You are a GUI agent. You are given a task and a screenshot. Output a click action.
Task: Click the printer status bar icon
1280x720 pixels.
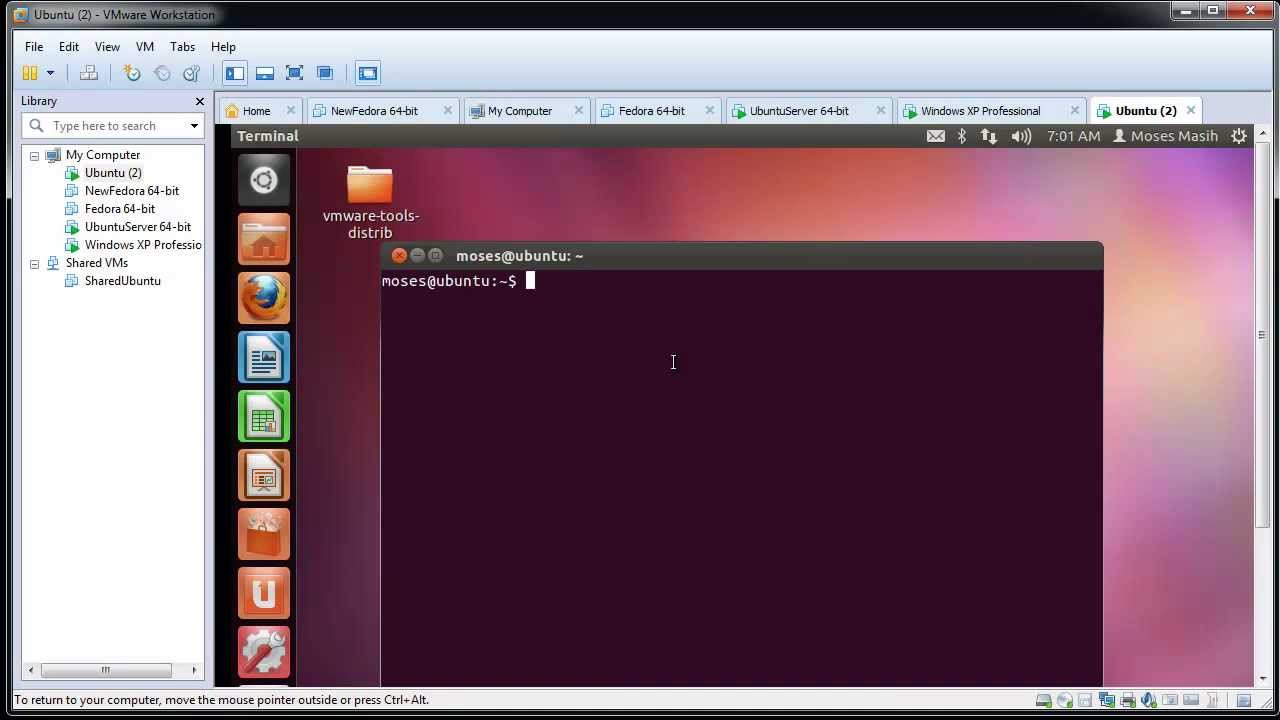[x=1128, y=700]
